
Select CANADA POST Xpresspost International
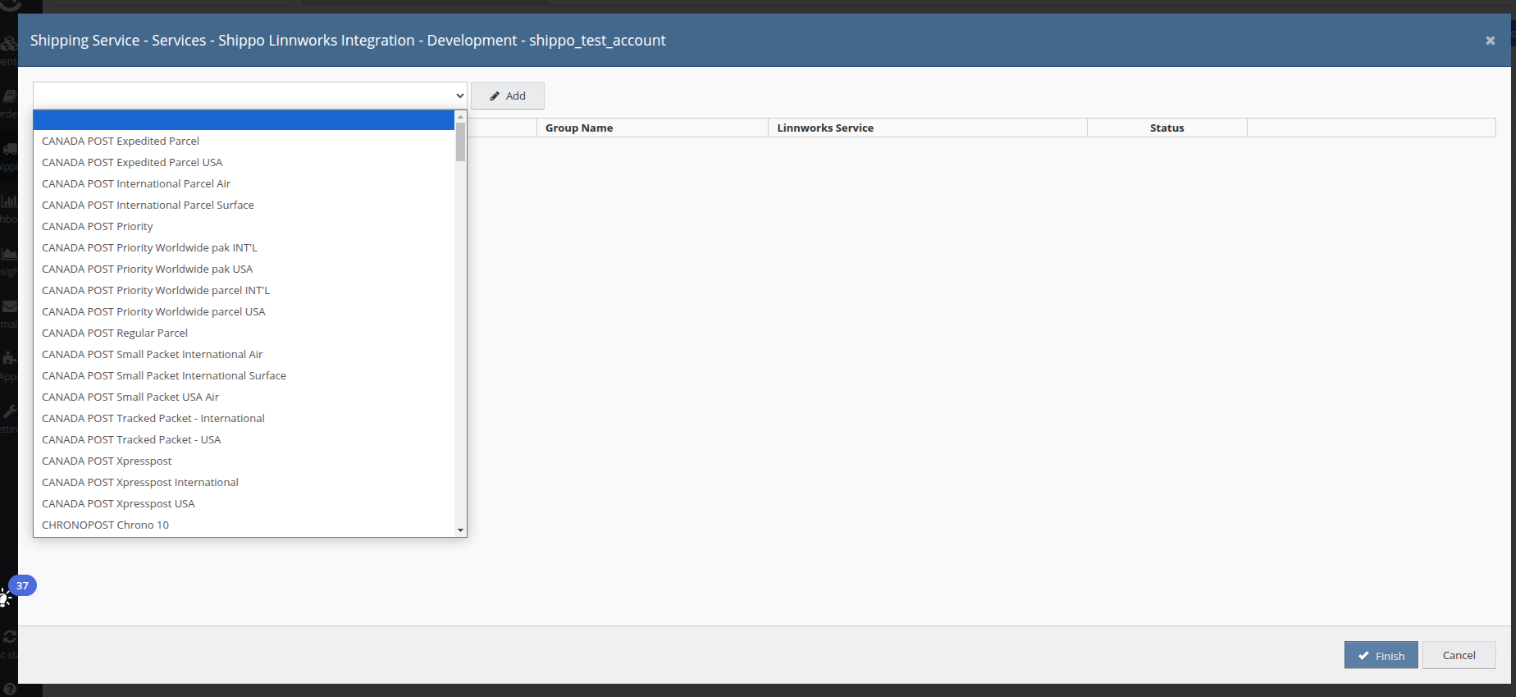coord(244,482)
